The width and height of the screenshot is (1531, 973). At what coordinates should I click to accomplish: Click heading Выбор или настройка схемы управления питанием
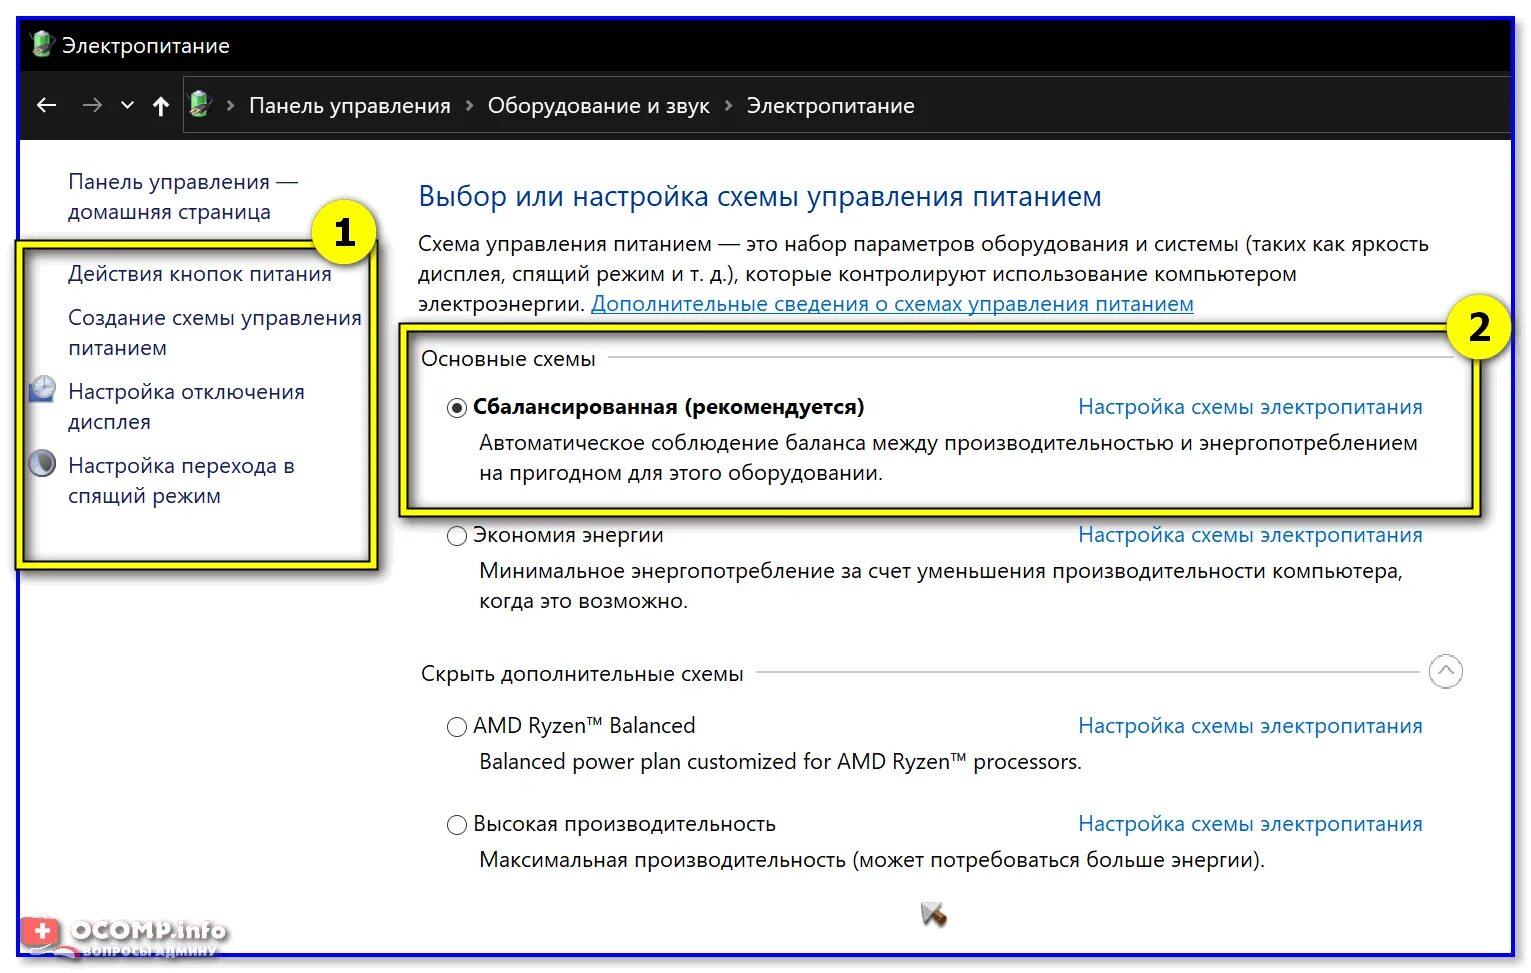tap(760, 197)
